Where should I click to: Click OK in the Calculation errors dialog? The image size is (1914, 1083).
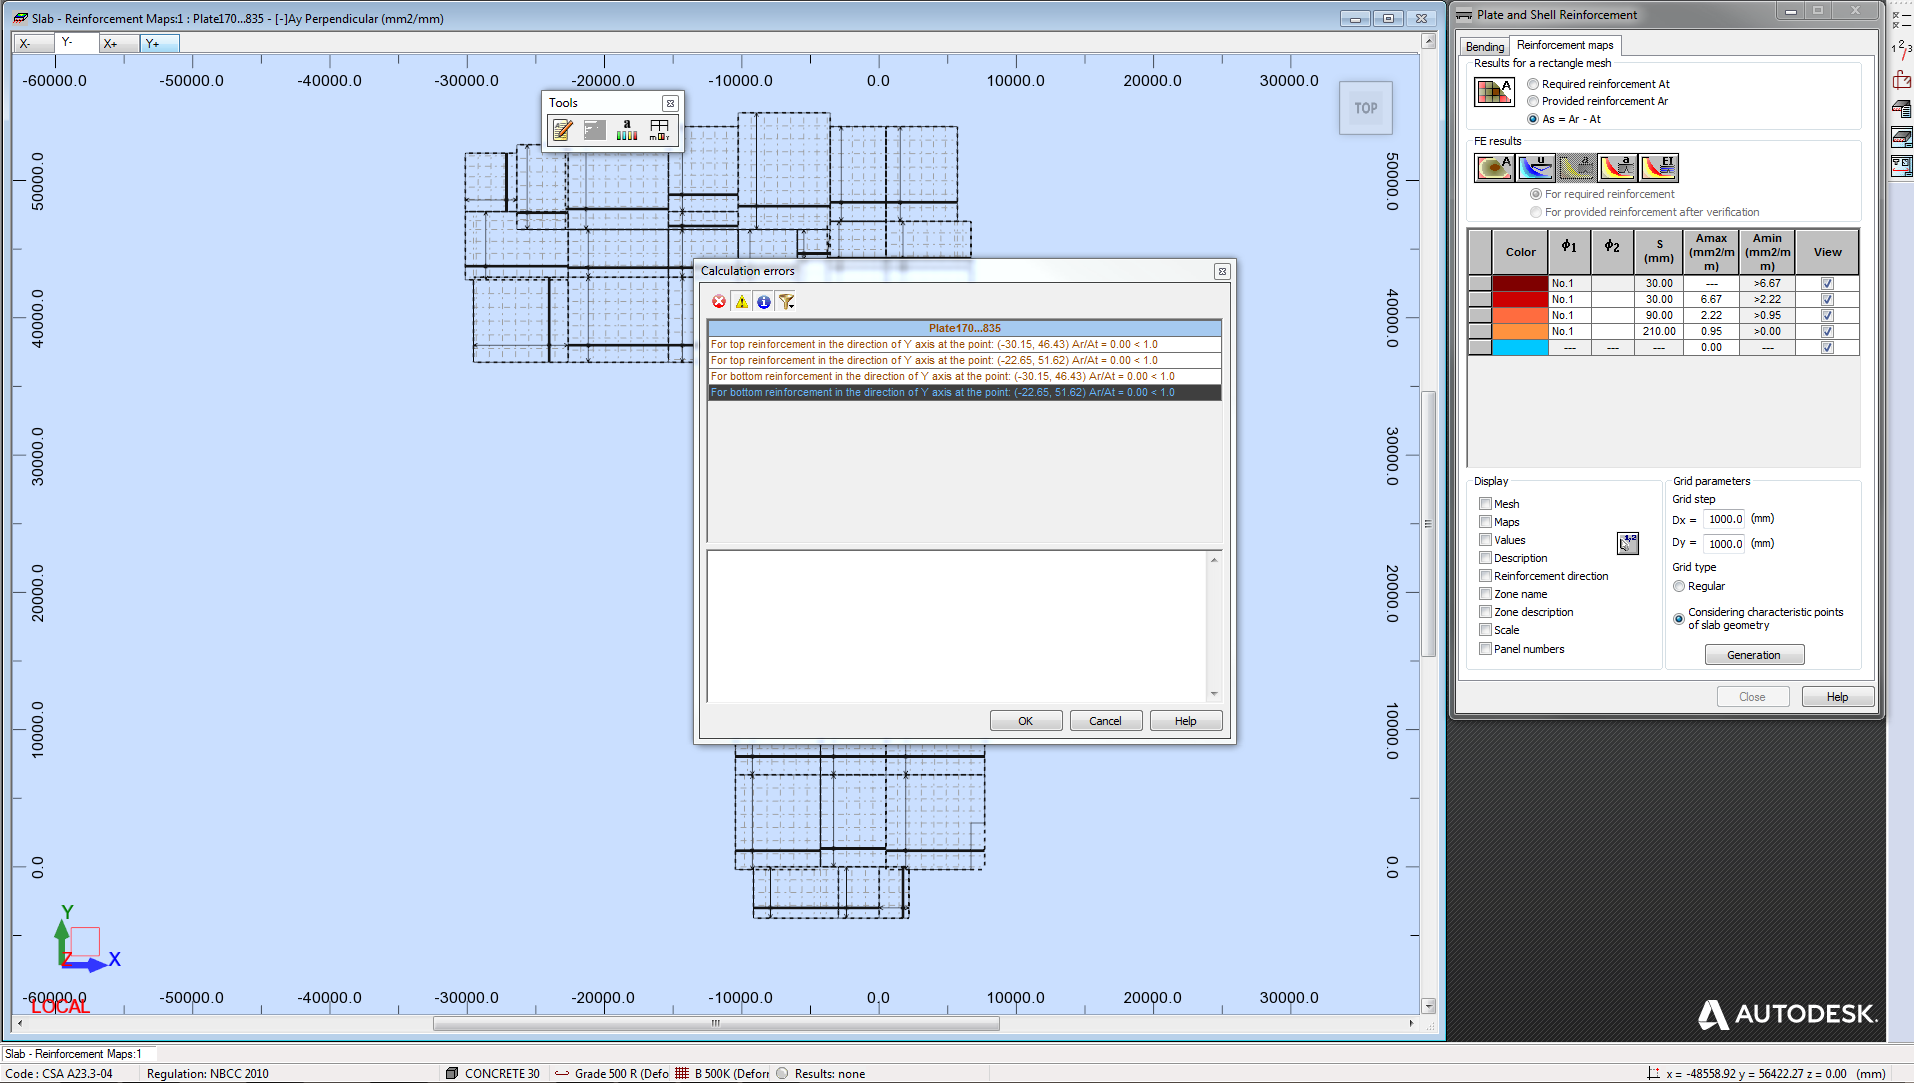click(x=1026, y=720)
